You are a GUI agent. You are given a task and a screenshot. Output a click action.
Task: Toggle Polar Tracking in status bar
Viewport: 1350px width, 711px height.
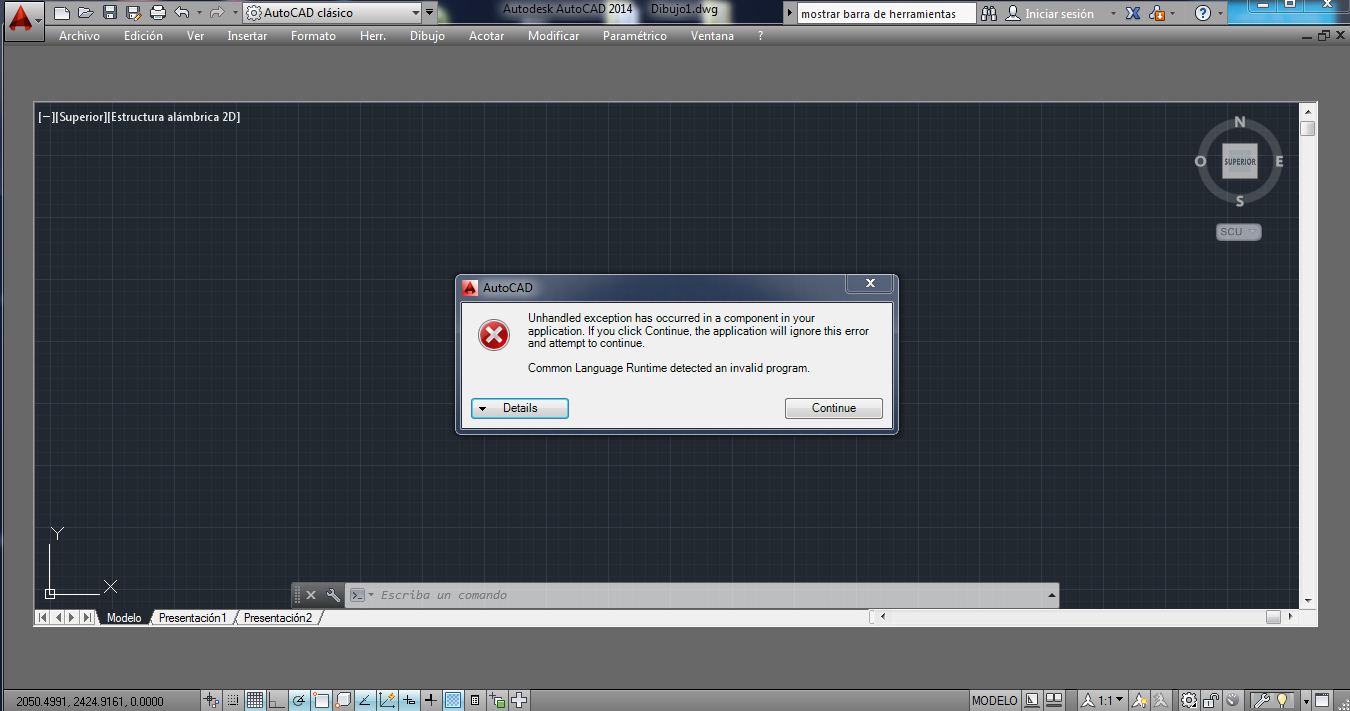(299, 700)
